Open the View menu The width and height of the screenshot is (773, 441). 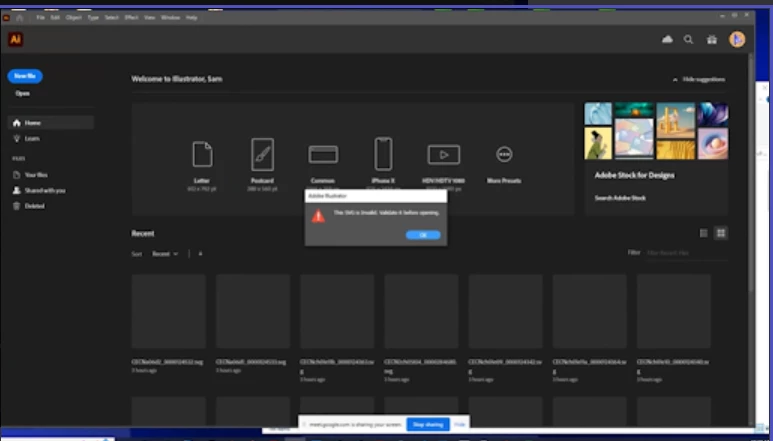coord(149,18)
